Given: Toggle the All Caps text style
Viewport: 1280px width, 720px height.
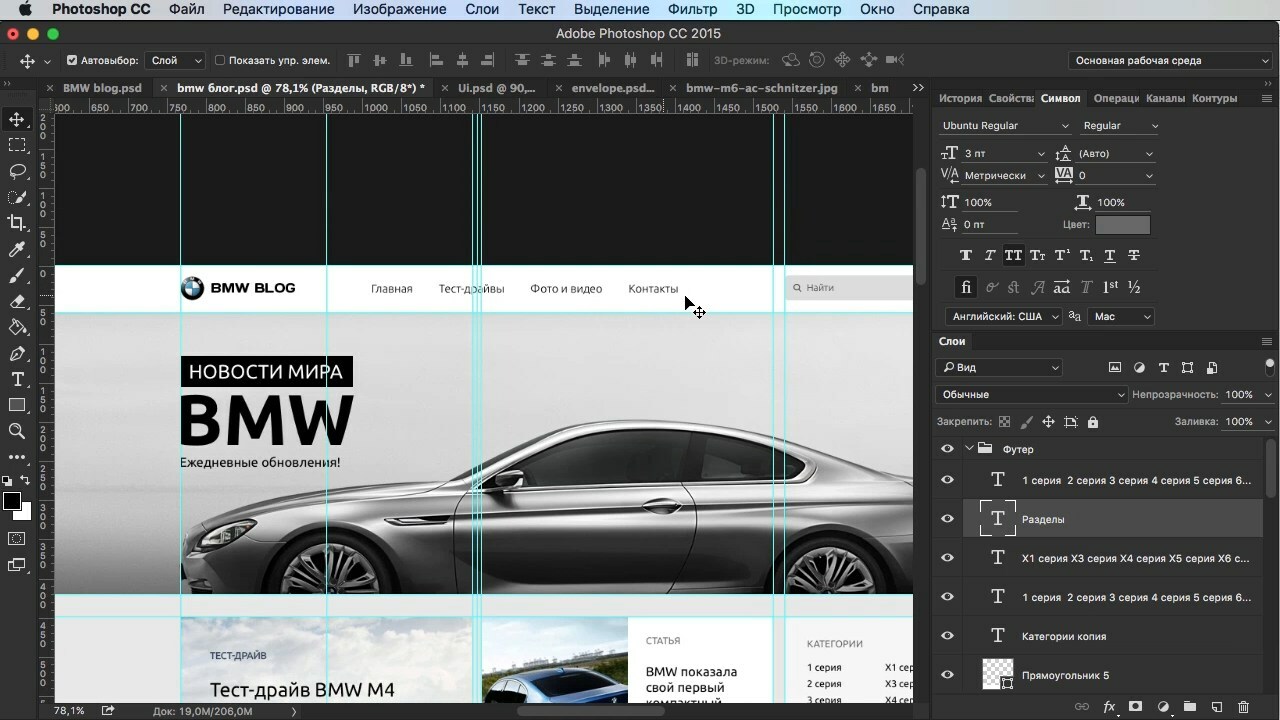Looking at the screenshot, I should tap(1013, 255).
